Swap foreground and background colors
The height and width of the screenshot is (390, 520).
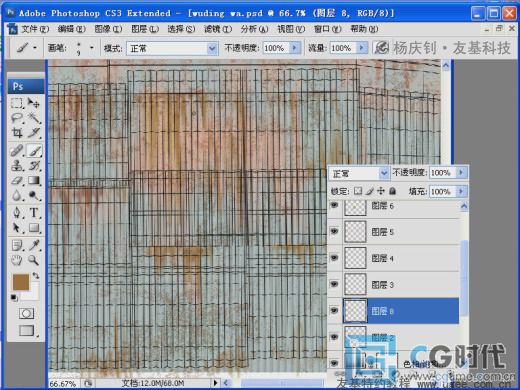pyautogui.click(x=36, y=275)
